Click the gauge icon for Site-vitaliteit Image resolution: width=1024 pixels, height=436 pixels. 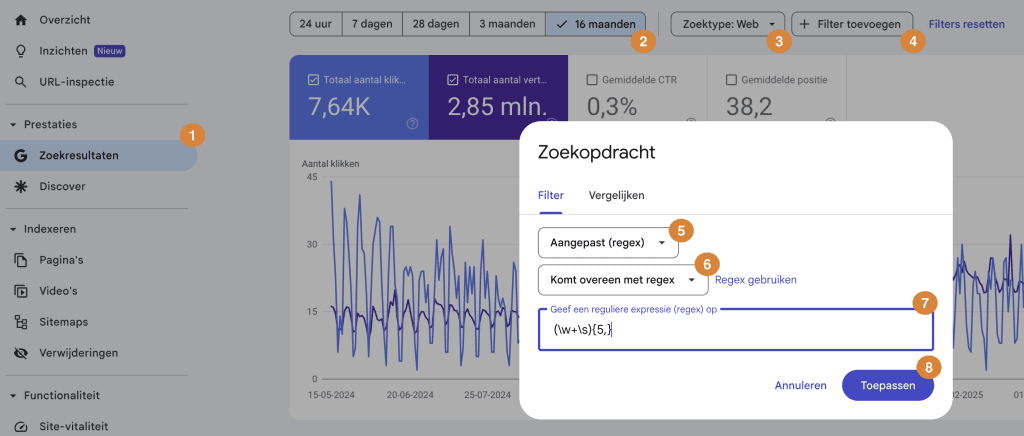click(x=21, y=427)
